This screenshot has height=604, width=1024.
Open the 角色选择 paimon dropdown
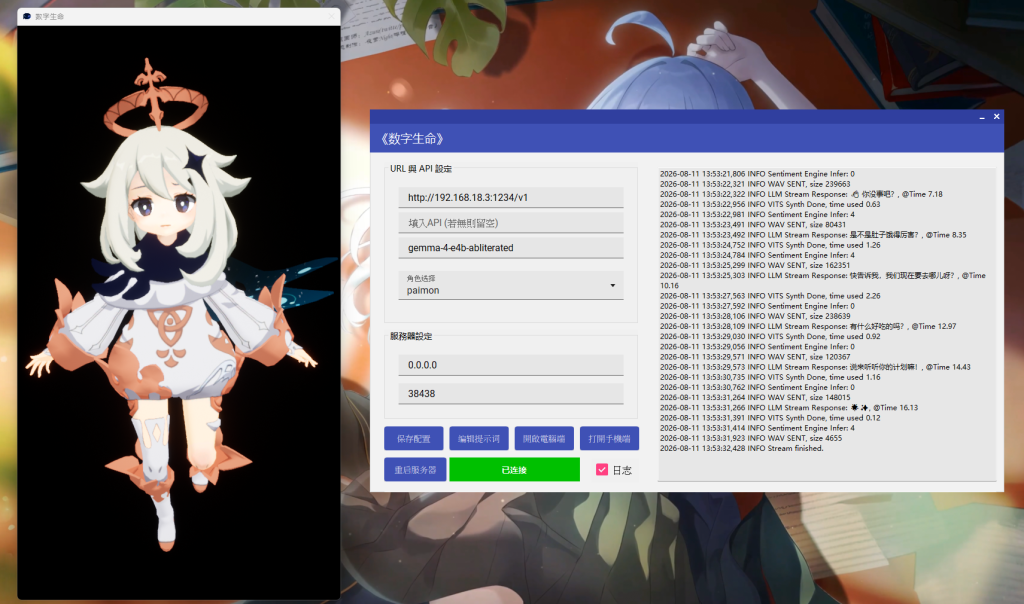click(x=511, y=285)
